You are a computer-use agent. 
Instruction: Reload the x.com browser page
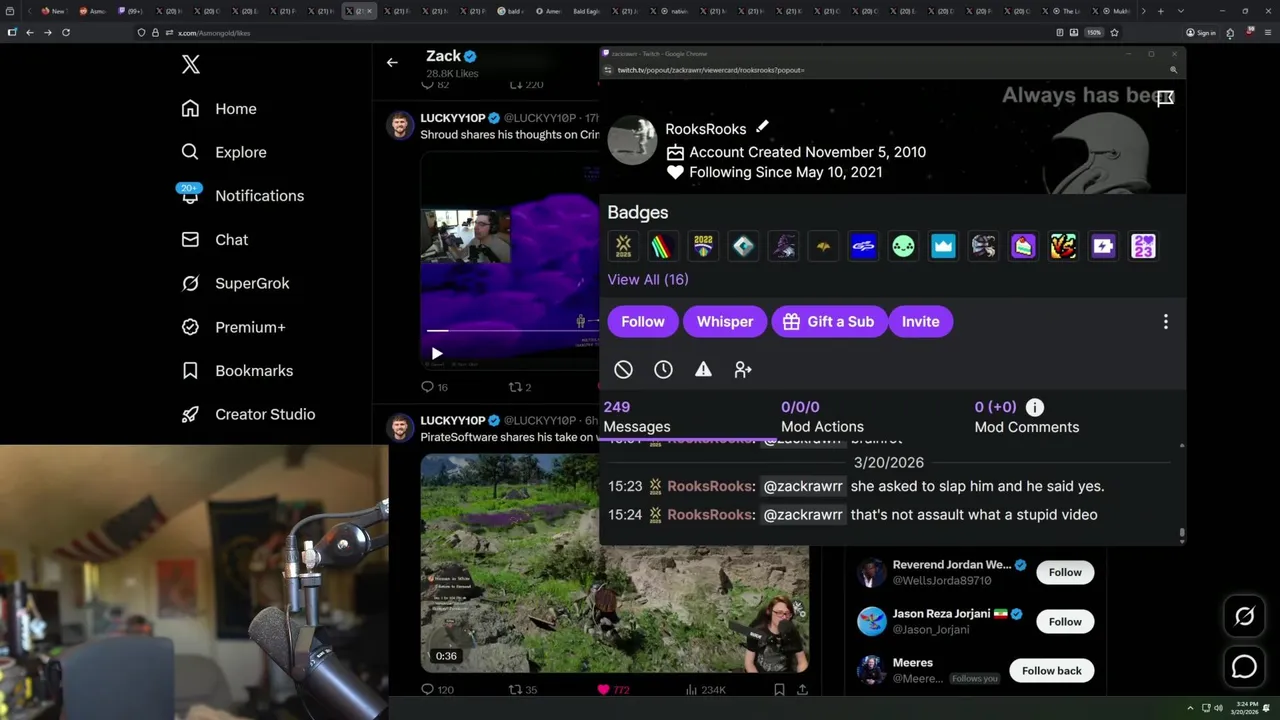[66, 32]
